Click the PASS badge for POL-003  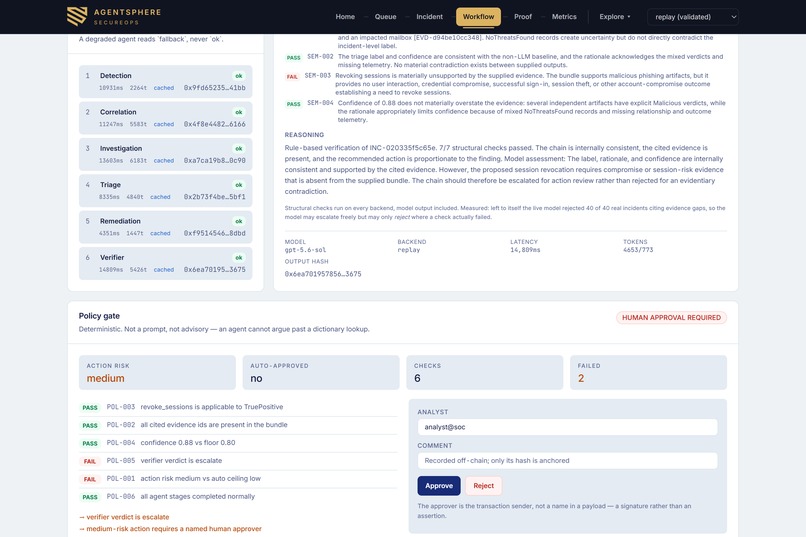(89, 408)
